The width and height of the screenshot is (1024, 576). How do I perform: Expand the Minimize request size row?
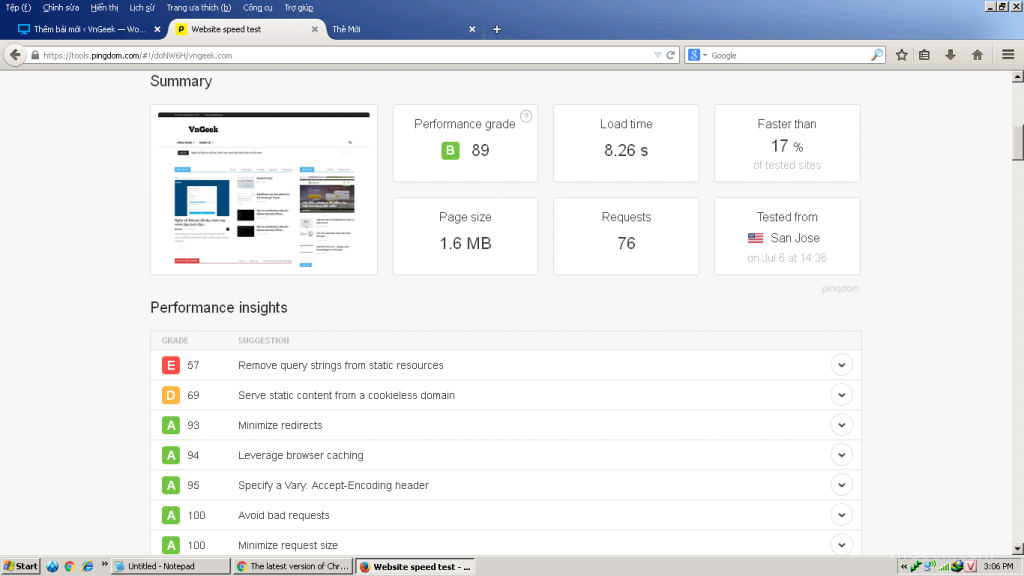click(x=842, y=545)
